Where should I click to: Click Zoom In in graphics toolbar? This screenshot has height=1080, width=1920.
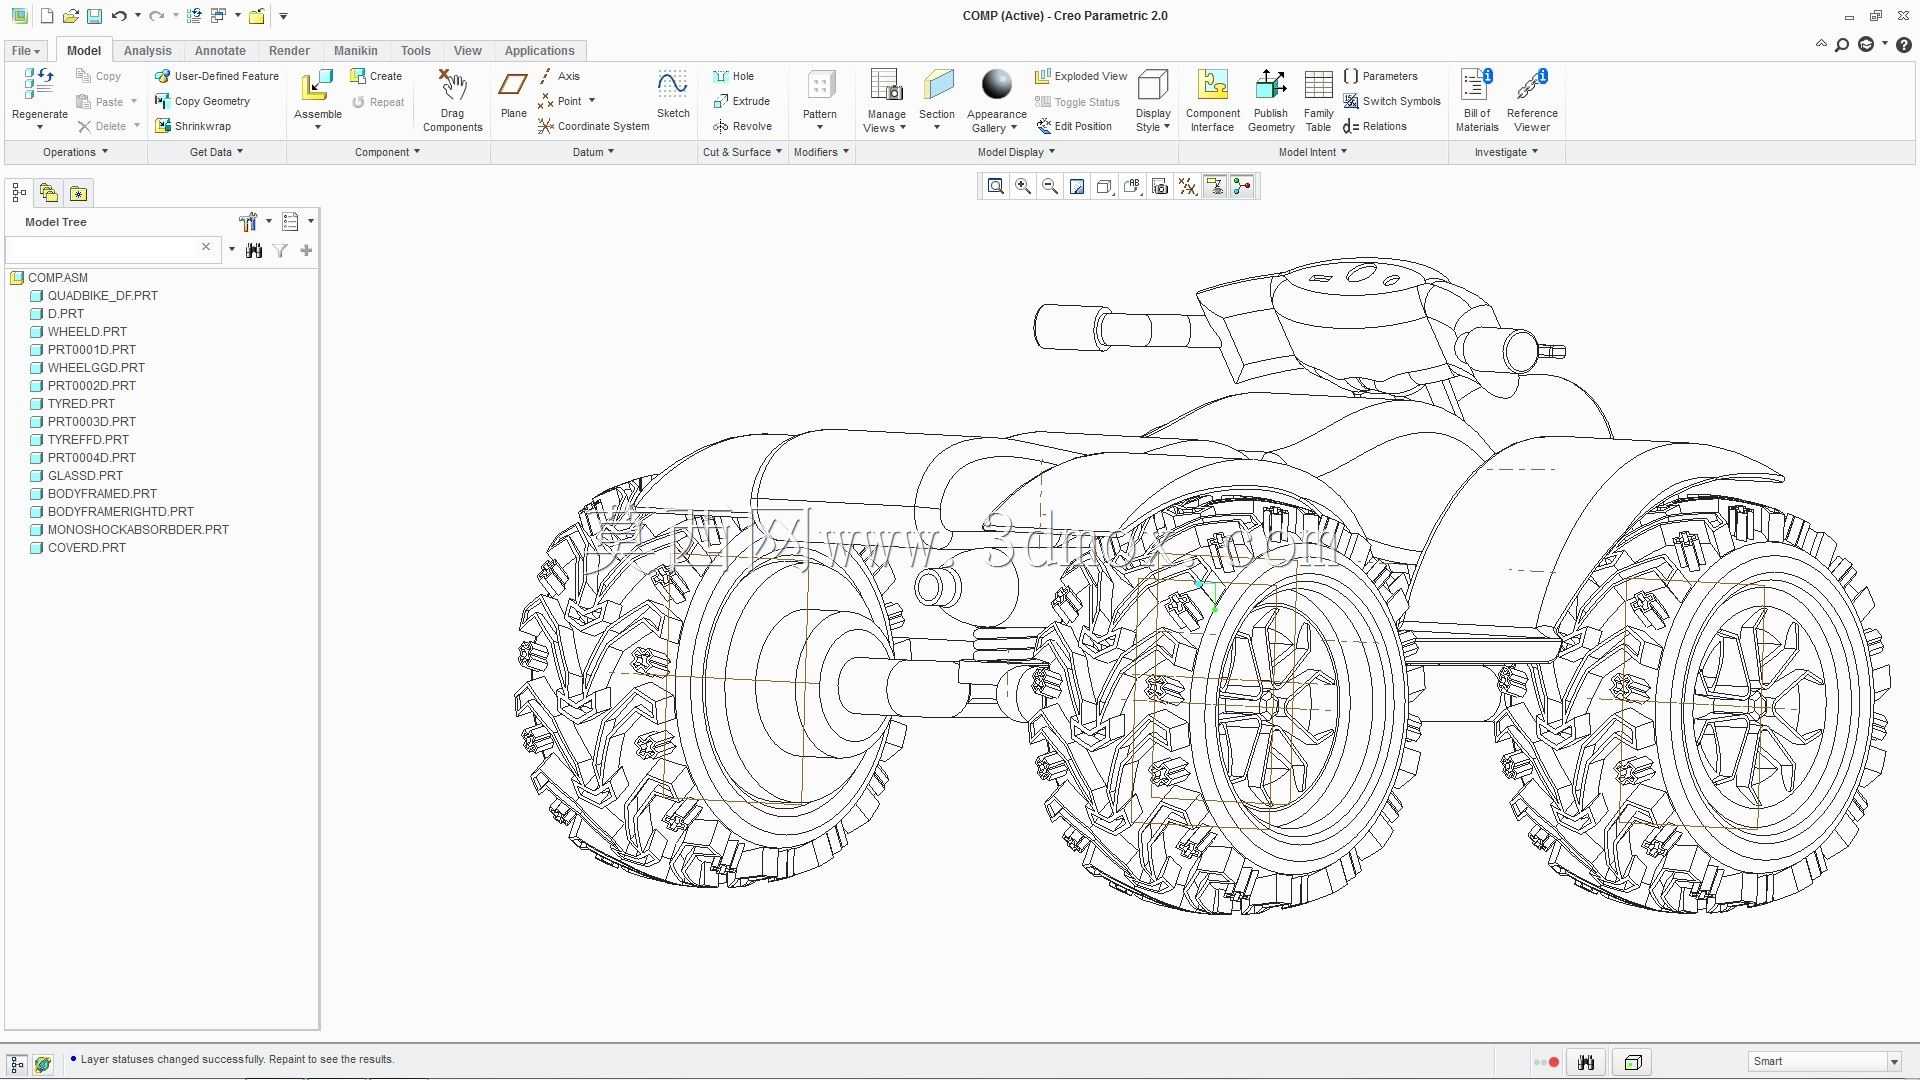click(x=1023, y=187)
